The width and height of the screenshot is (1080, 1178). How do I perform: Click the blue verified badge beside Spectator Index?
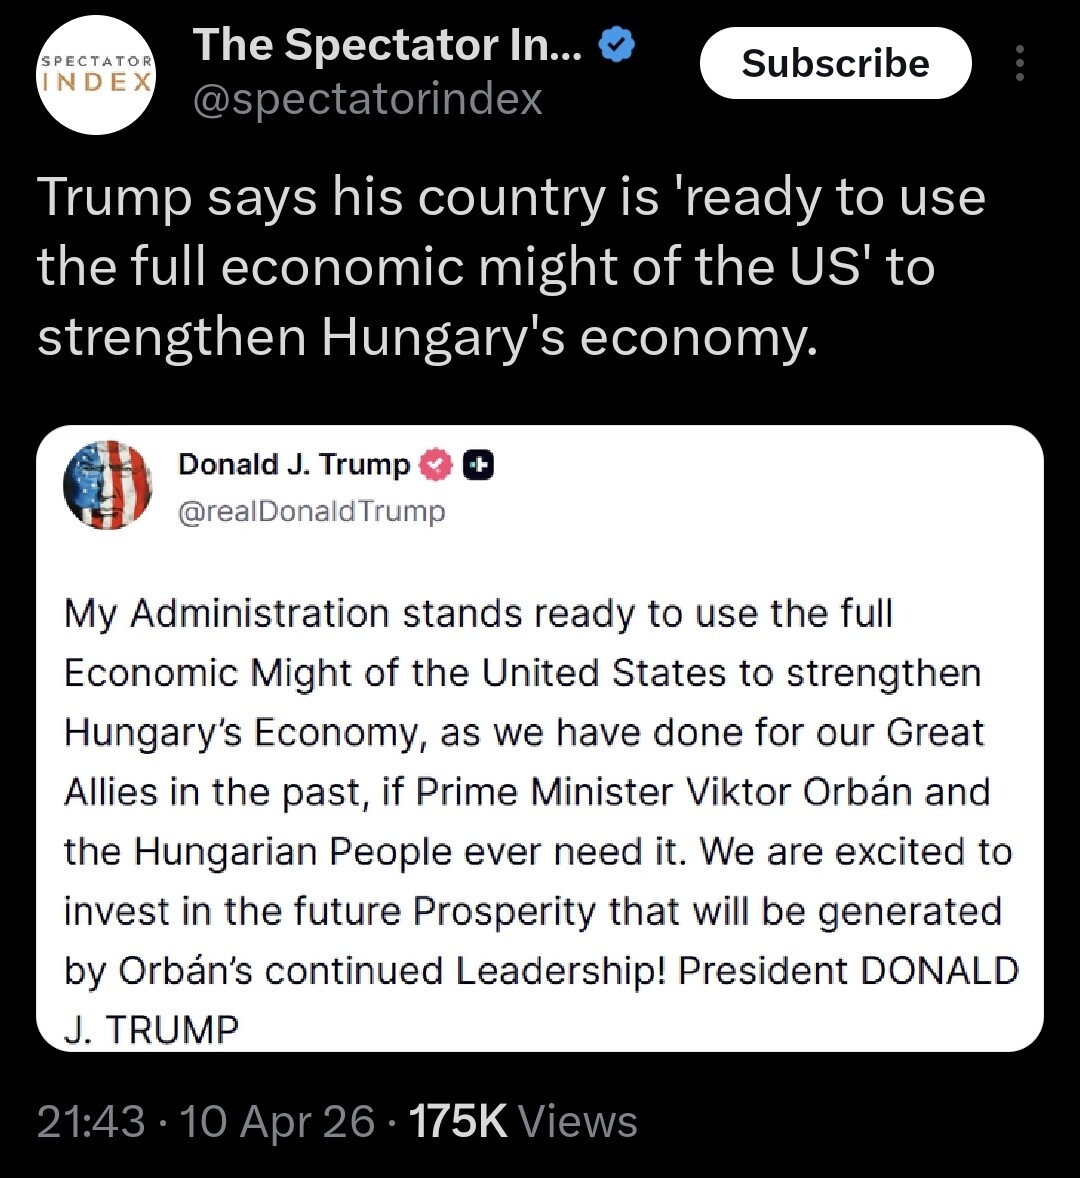point(617,46)
